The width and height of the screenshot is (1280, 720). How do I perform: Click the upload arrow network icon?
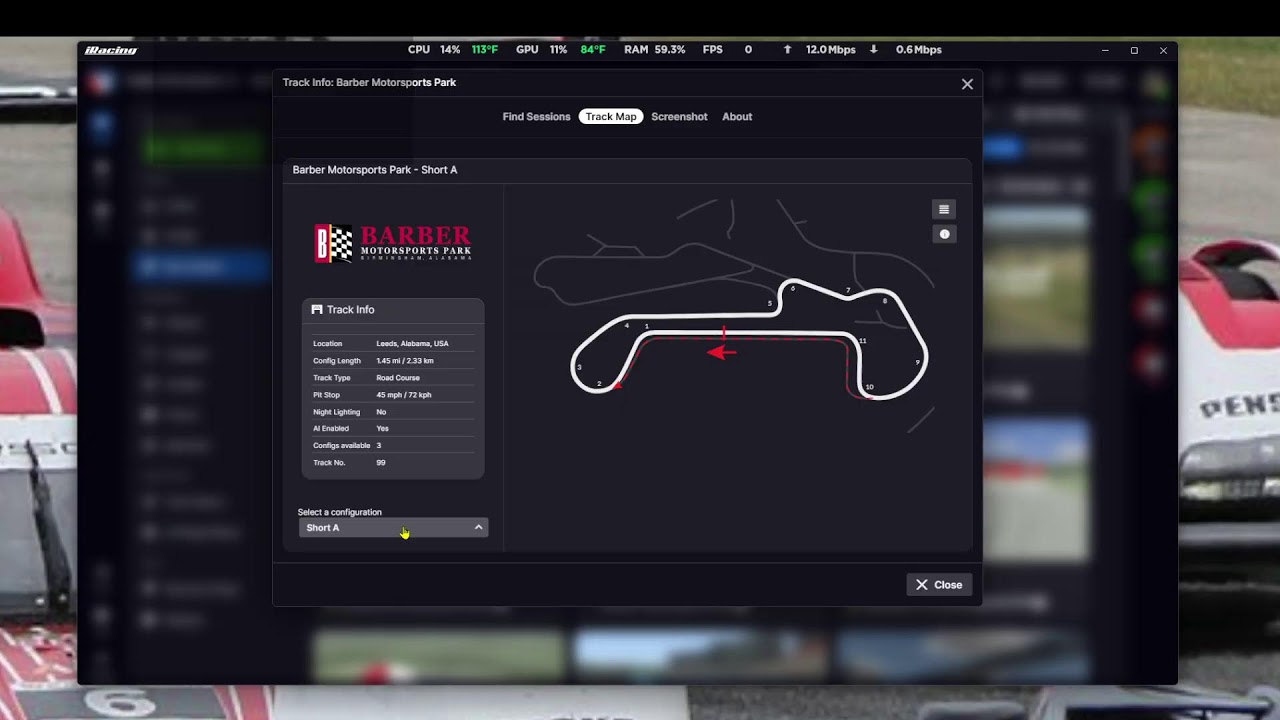(x=787, y=50)
